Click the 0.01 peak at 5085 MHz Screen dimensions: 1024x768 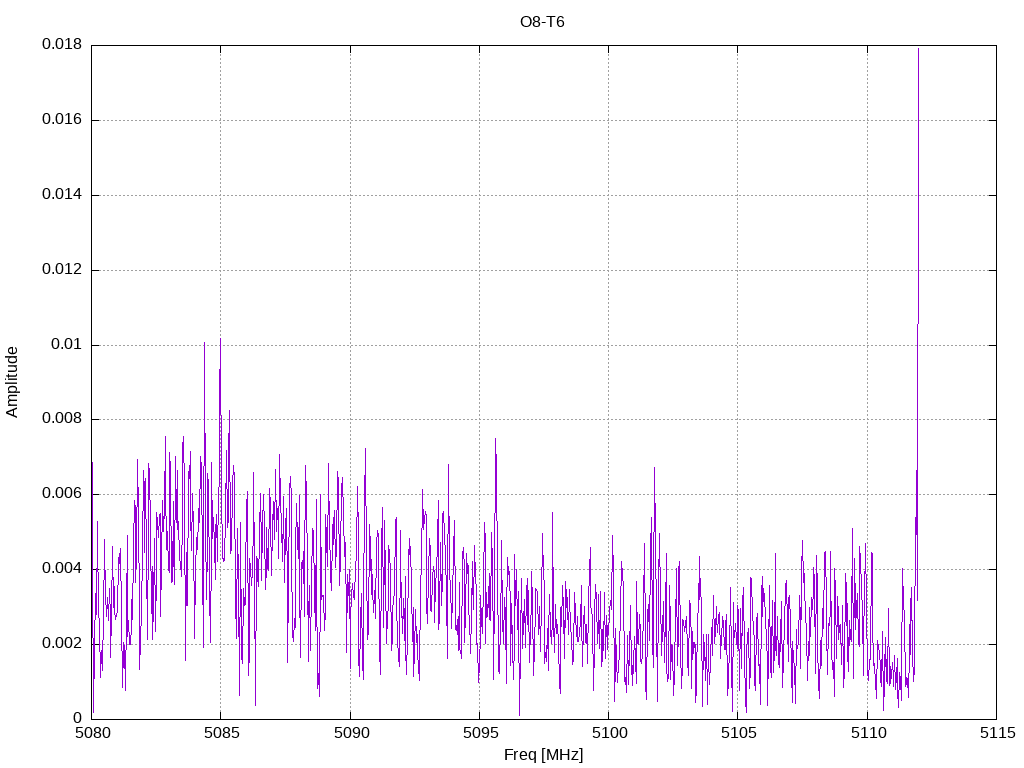[220, 340]
